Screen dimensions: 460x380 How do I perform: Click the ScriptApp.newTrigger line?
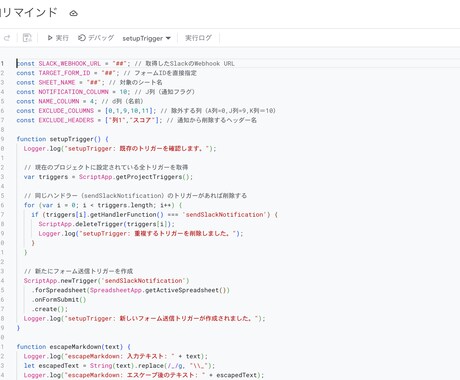pos(106,281)
